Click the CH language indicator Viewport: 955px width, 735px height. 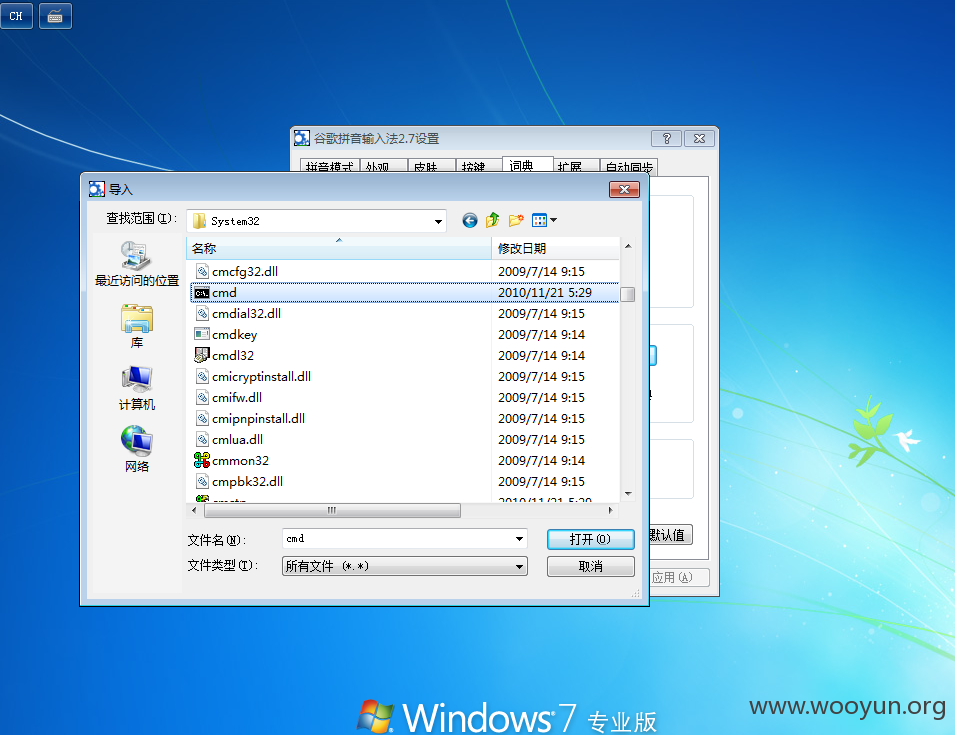click(16, 16)
